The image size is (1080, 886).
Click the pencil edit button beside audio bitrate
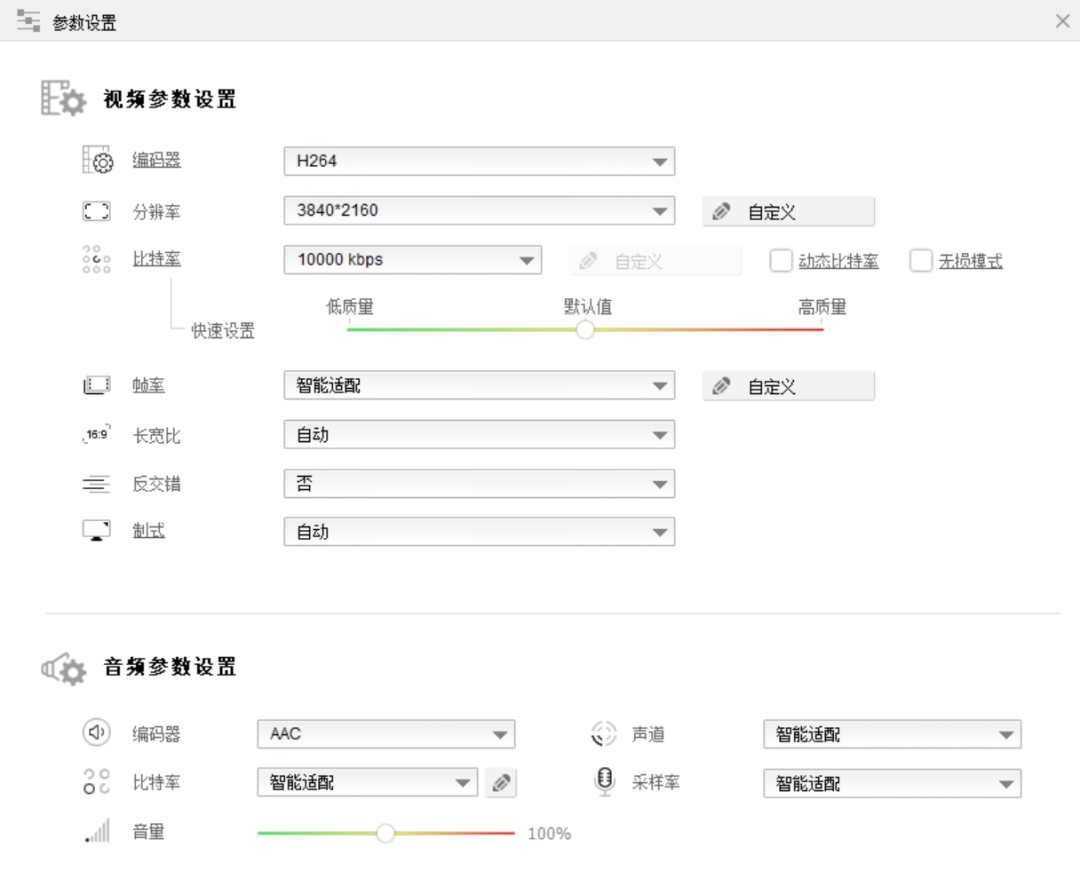pos(501,783)
